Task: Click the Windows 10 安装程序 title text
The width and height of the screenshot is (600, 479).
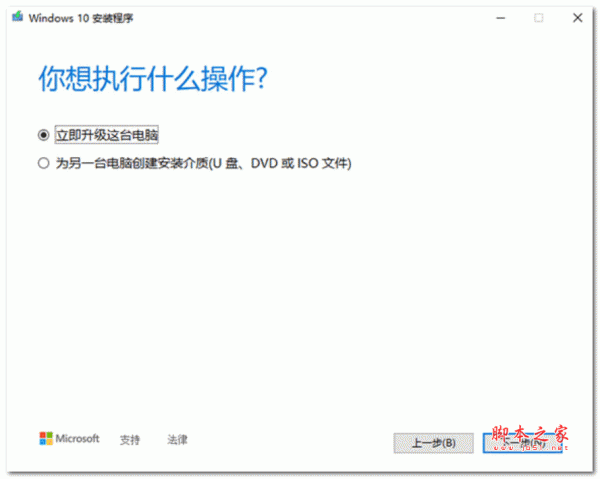Action: pyautogui.click(x=81, y=18)
